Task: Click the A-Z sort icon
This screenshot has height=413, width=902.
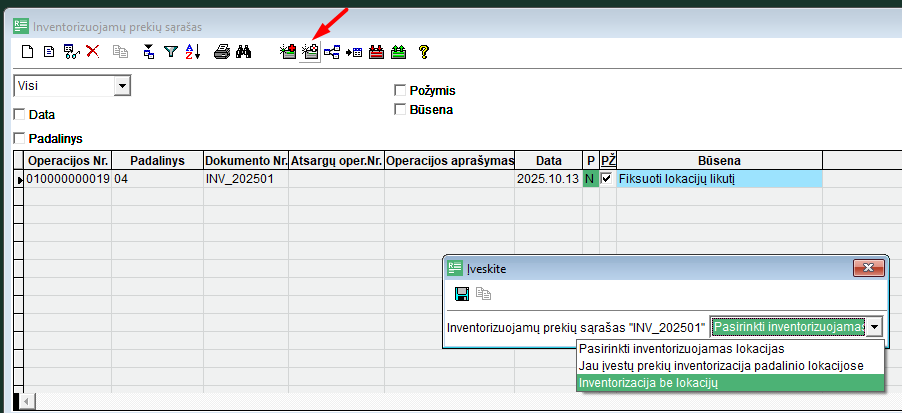Action: pyautogui.click(x=193, y=51)
